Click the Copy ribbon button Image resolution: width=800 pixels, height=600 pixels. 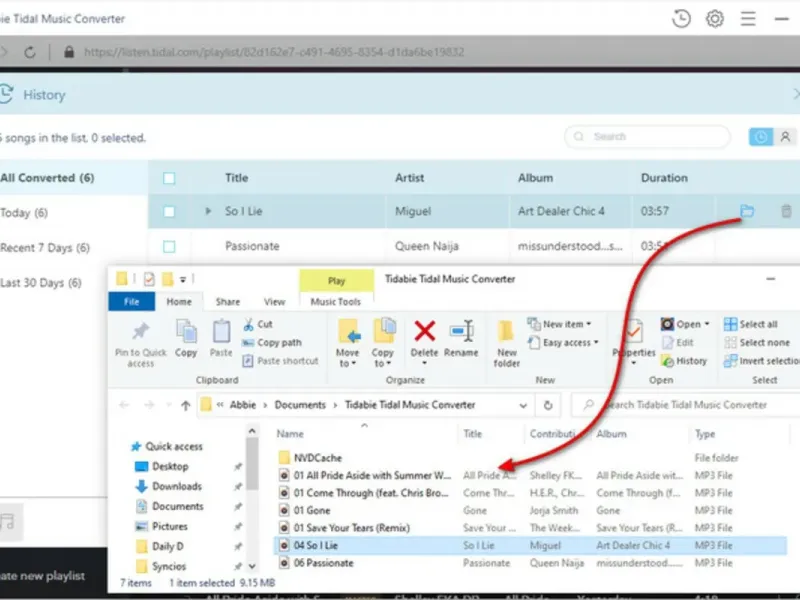186,339
